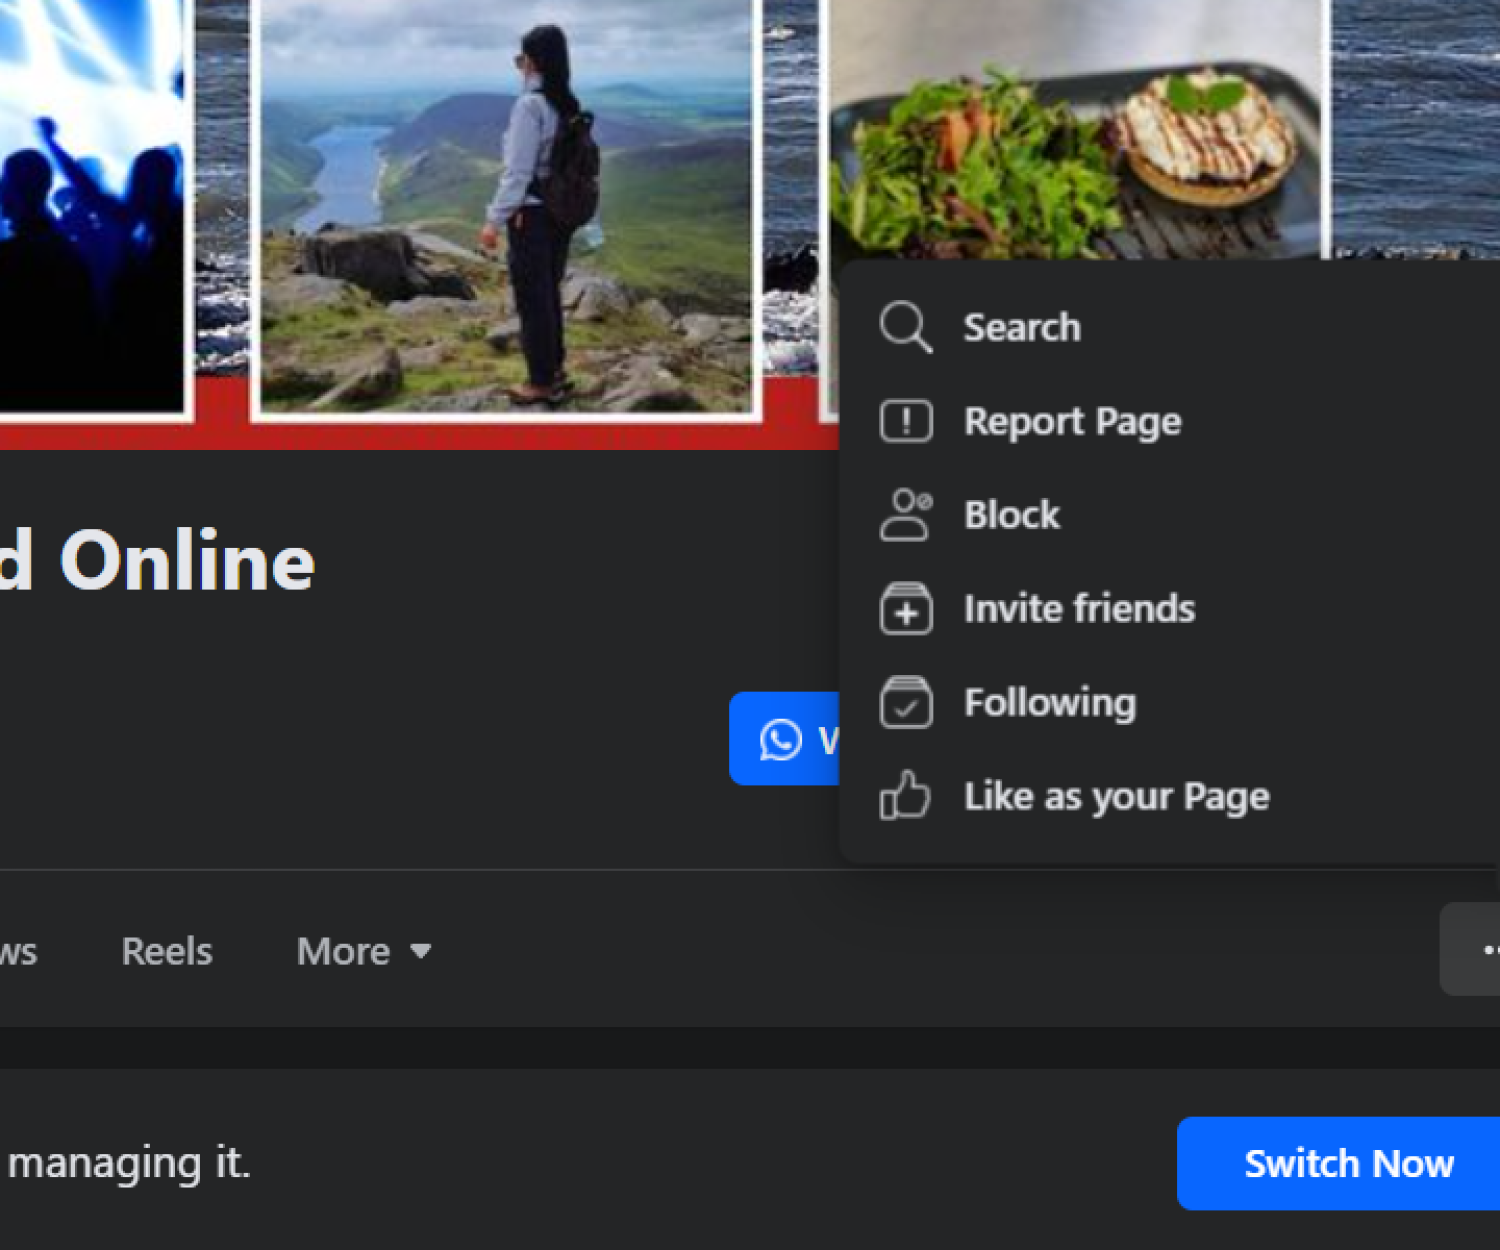Select Report Page from the menu
Viewport: 1500px width, 1250px height.
tap(1072, 421)
